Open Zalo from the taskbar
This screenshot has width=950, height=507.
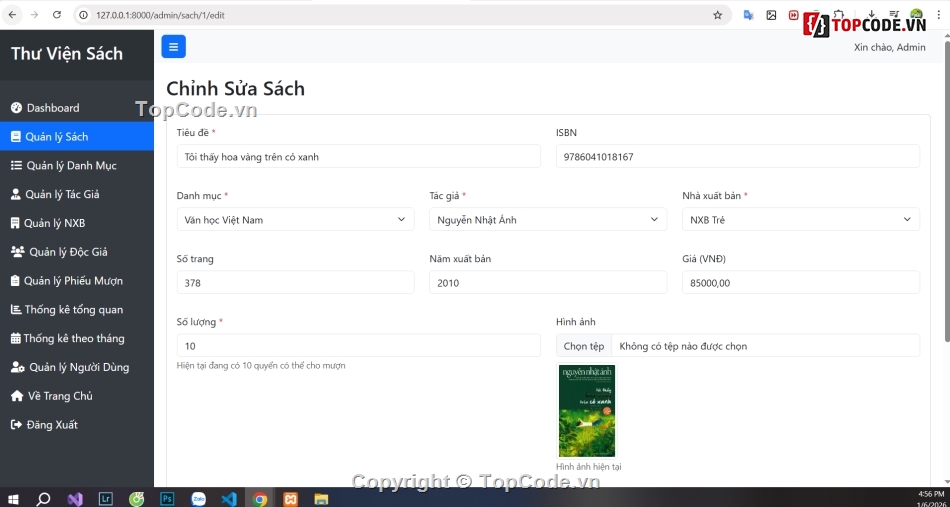point(198,499)
